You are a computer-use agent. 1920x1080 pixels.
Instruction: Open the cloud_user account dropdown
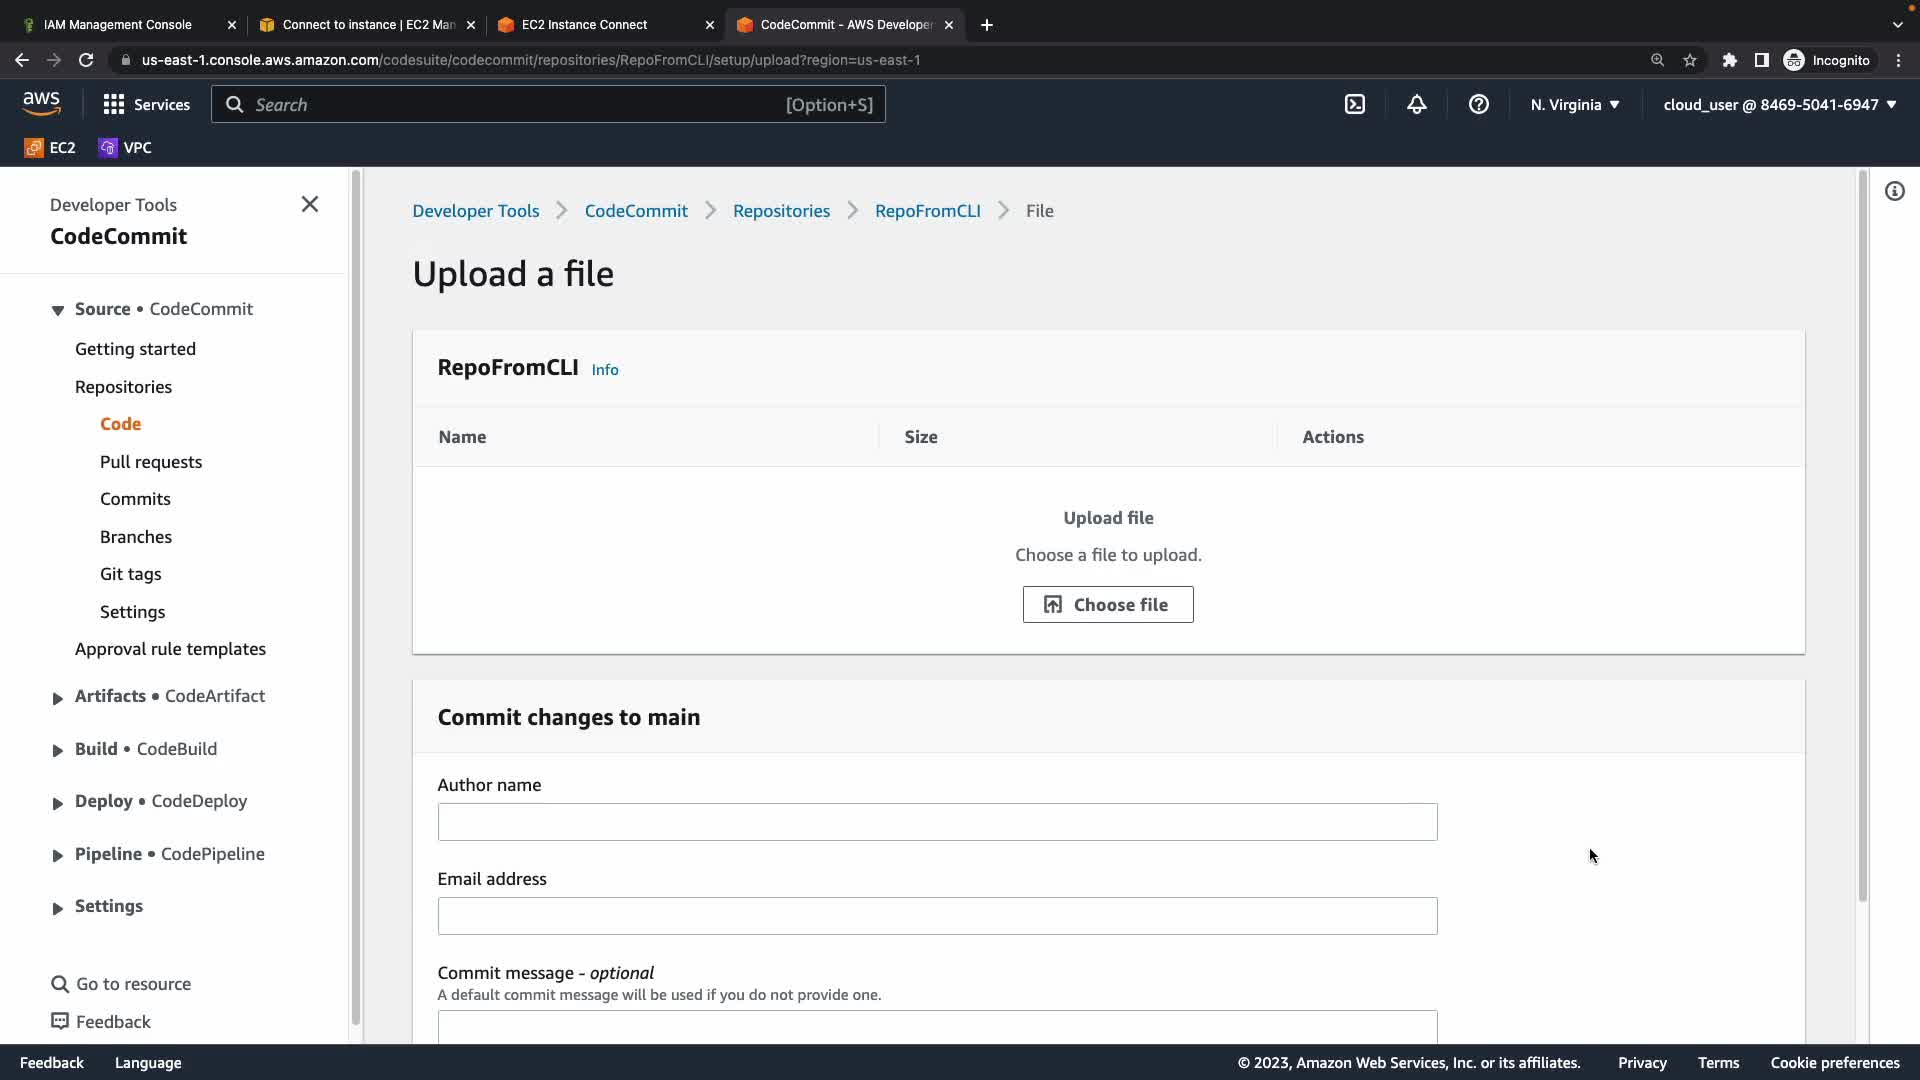click(x=1779, y=104)
